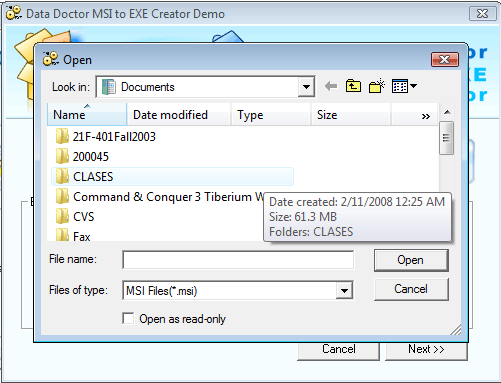This screenshot has height=383, width=501.
Task: Expand the Look in dropdown
Action: click(306, 87)
